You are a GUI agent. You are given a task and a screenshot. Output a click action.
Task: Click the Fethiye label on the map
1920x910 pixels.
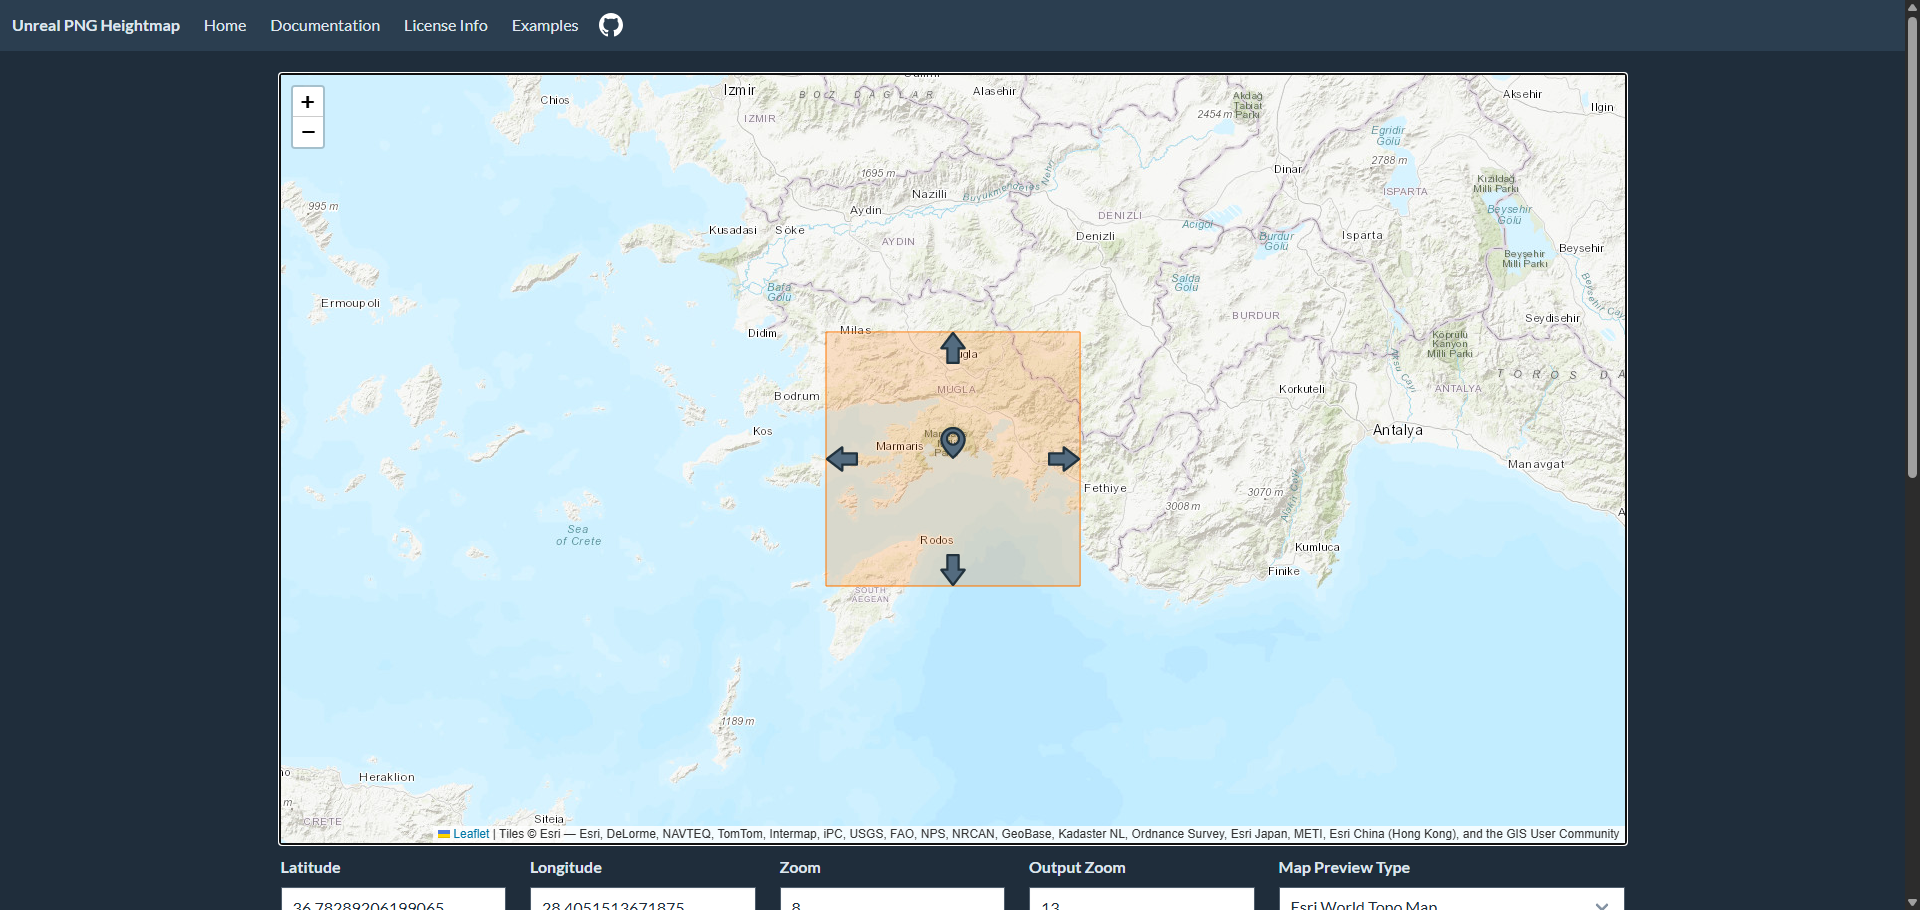(x=1106, y=488)
